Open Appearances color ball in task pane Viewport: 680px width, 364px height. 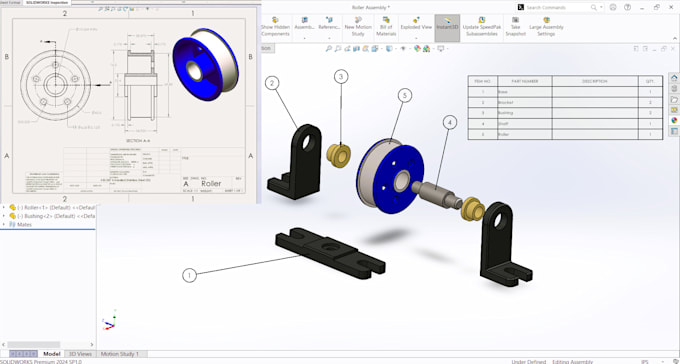[674, 120]
